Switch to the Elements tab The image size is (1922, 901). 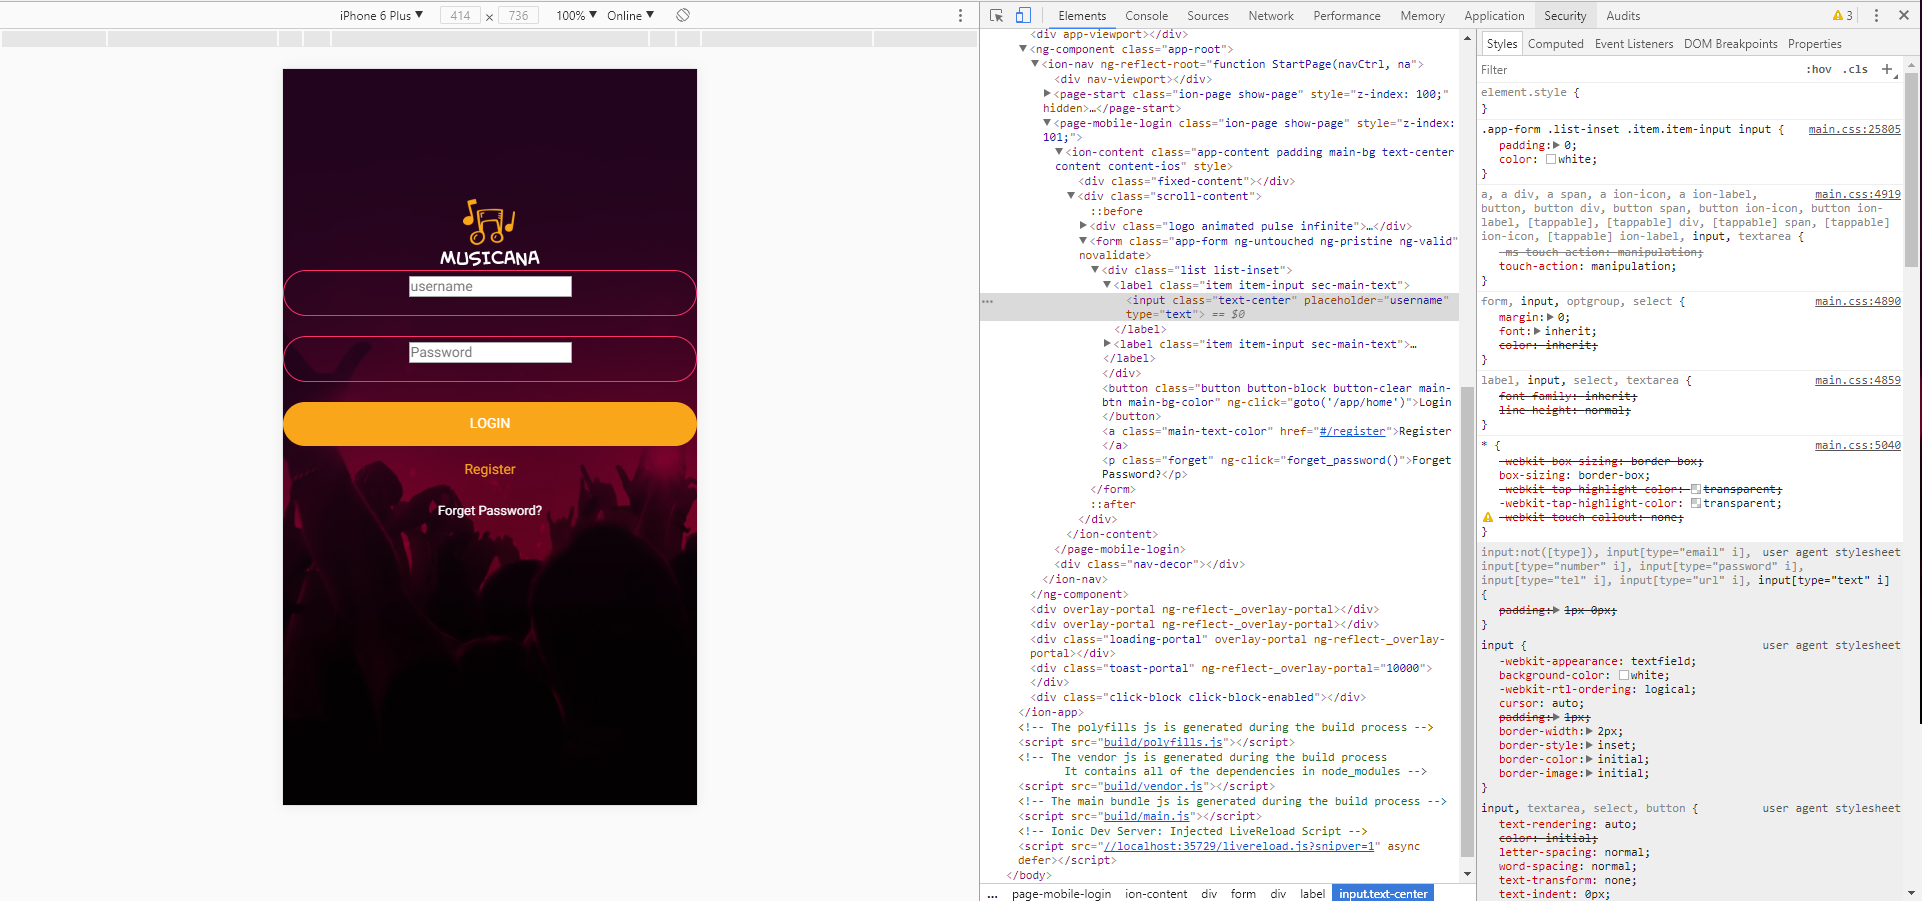point(1082,15)
